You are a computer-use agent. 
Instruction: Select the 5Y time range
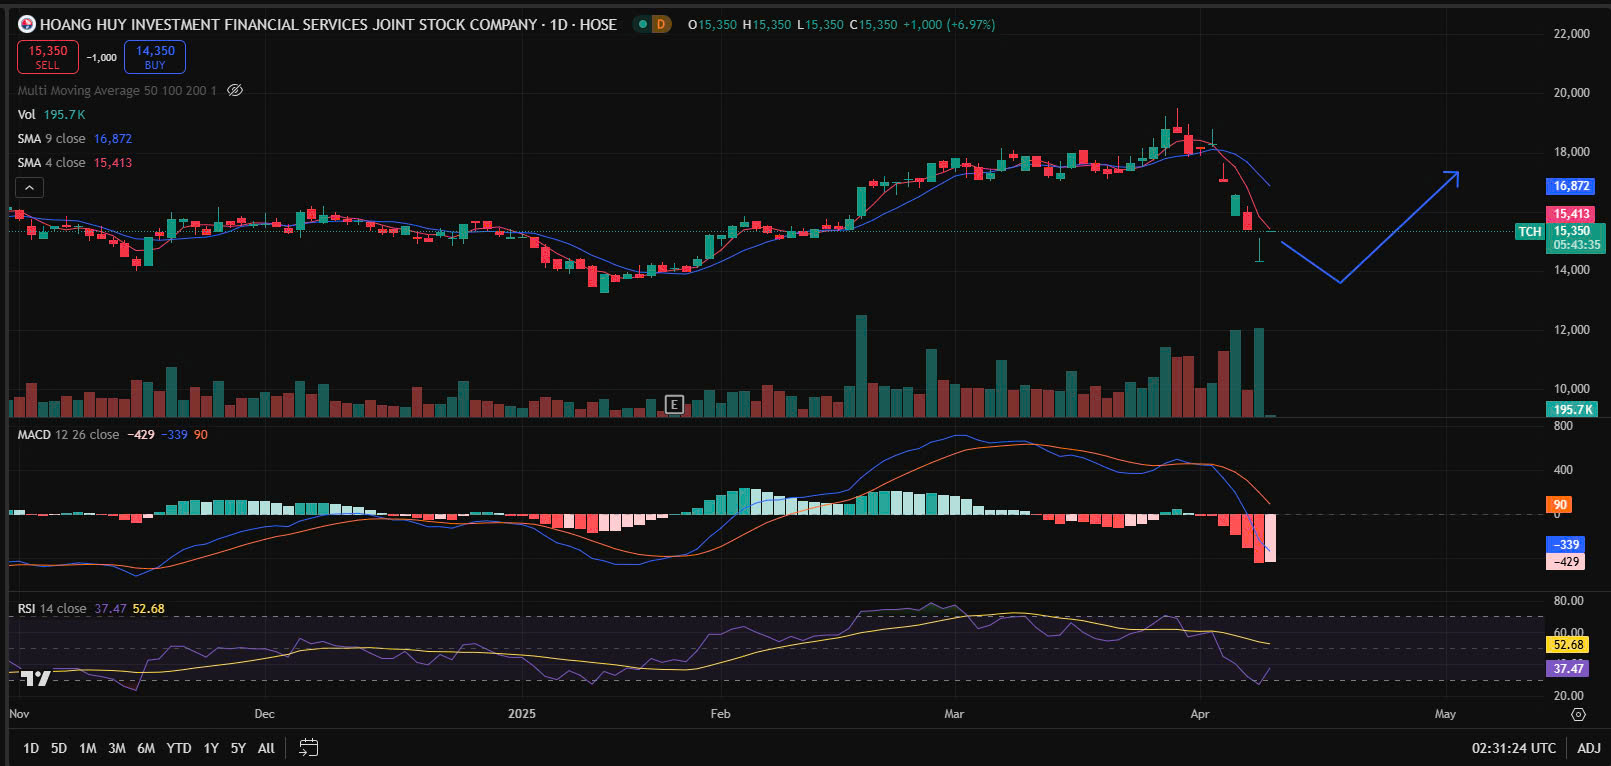(x=238, y=748)
